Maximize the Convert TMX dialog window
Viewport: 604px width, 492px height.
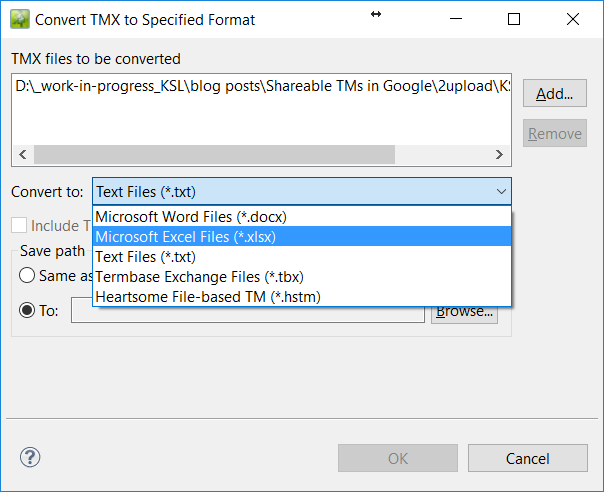(x=514, y=19)
